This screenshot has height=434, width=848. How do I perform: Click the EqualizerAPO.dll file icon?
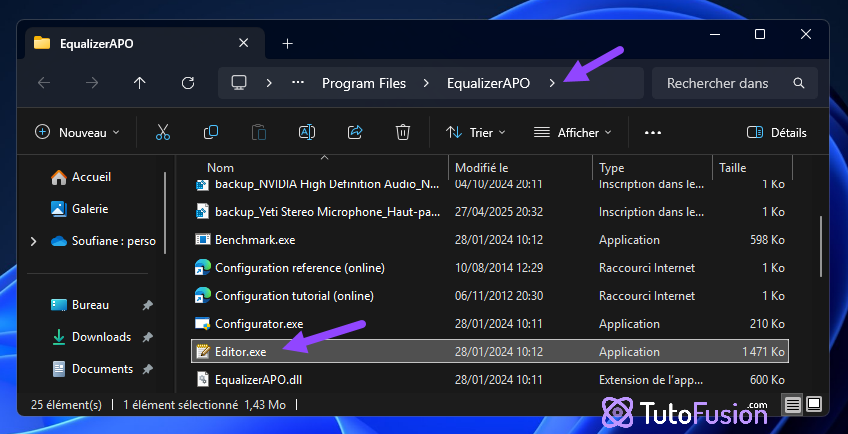click(x=203, y=380)
